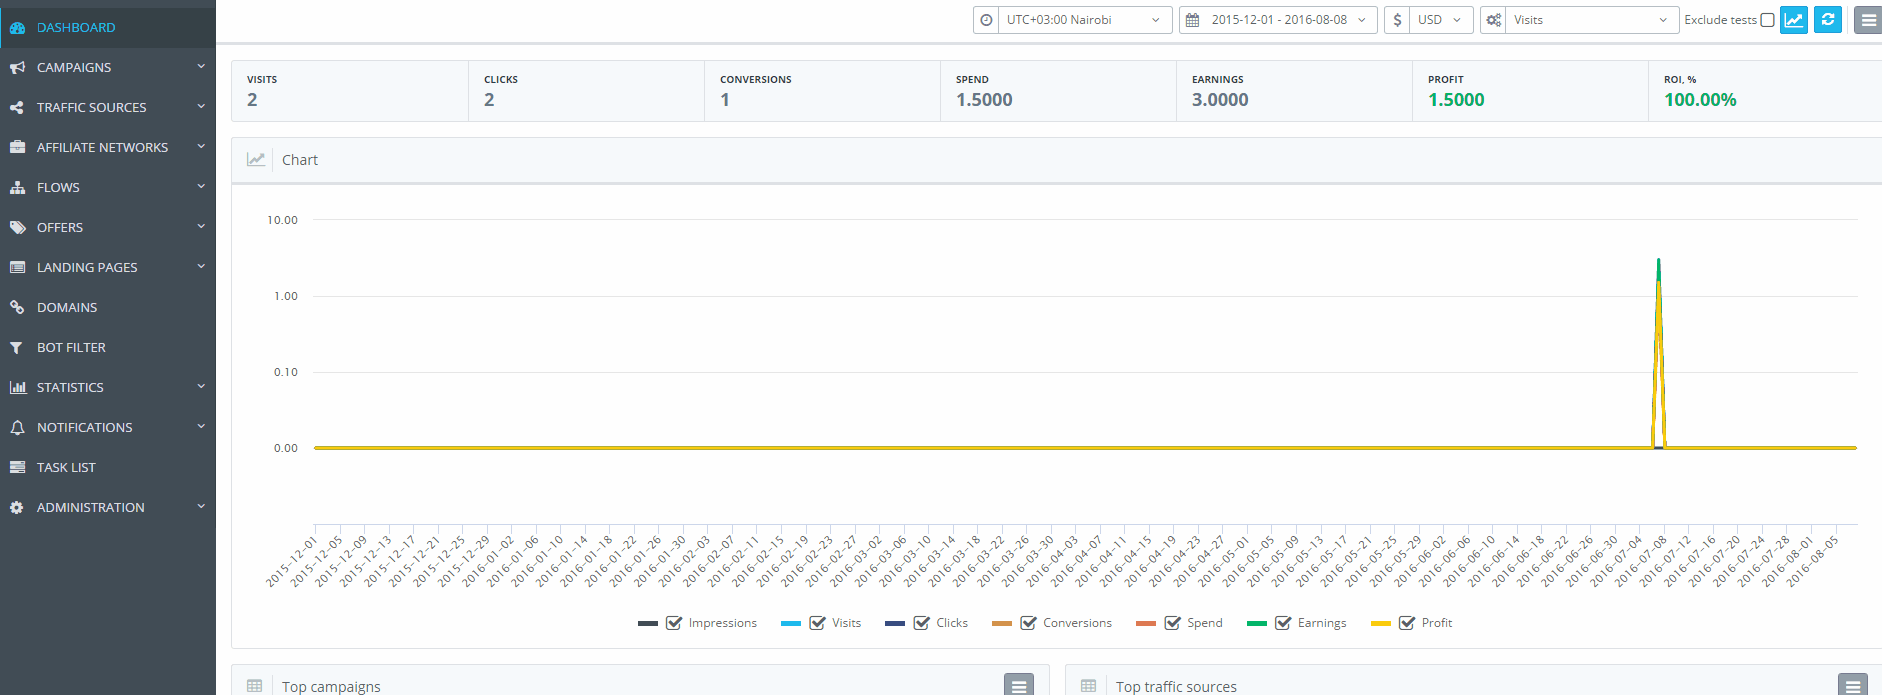Expand the Flows submenu arrow

pyautogui.click(x=201, y=187)
